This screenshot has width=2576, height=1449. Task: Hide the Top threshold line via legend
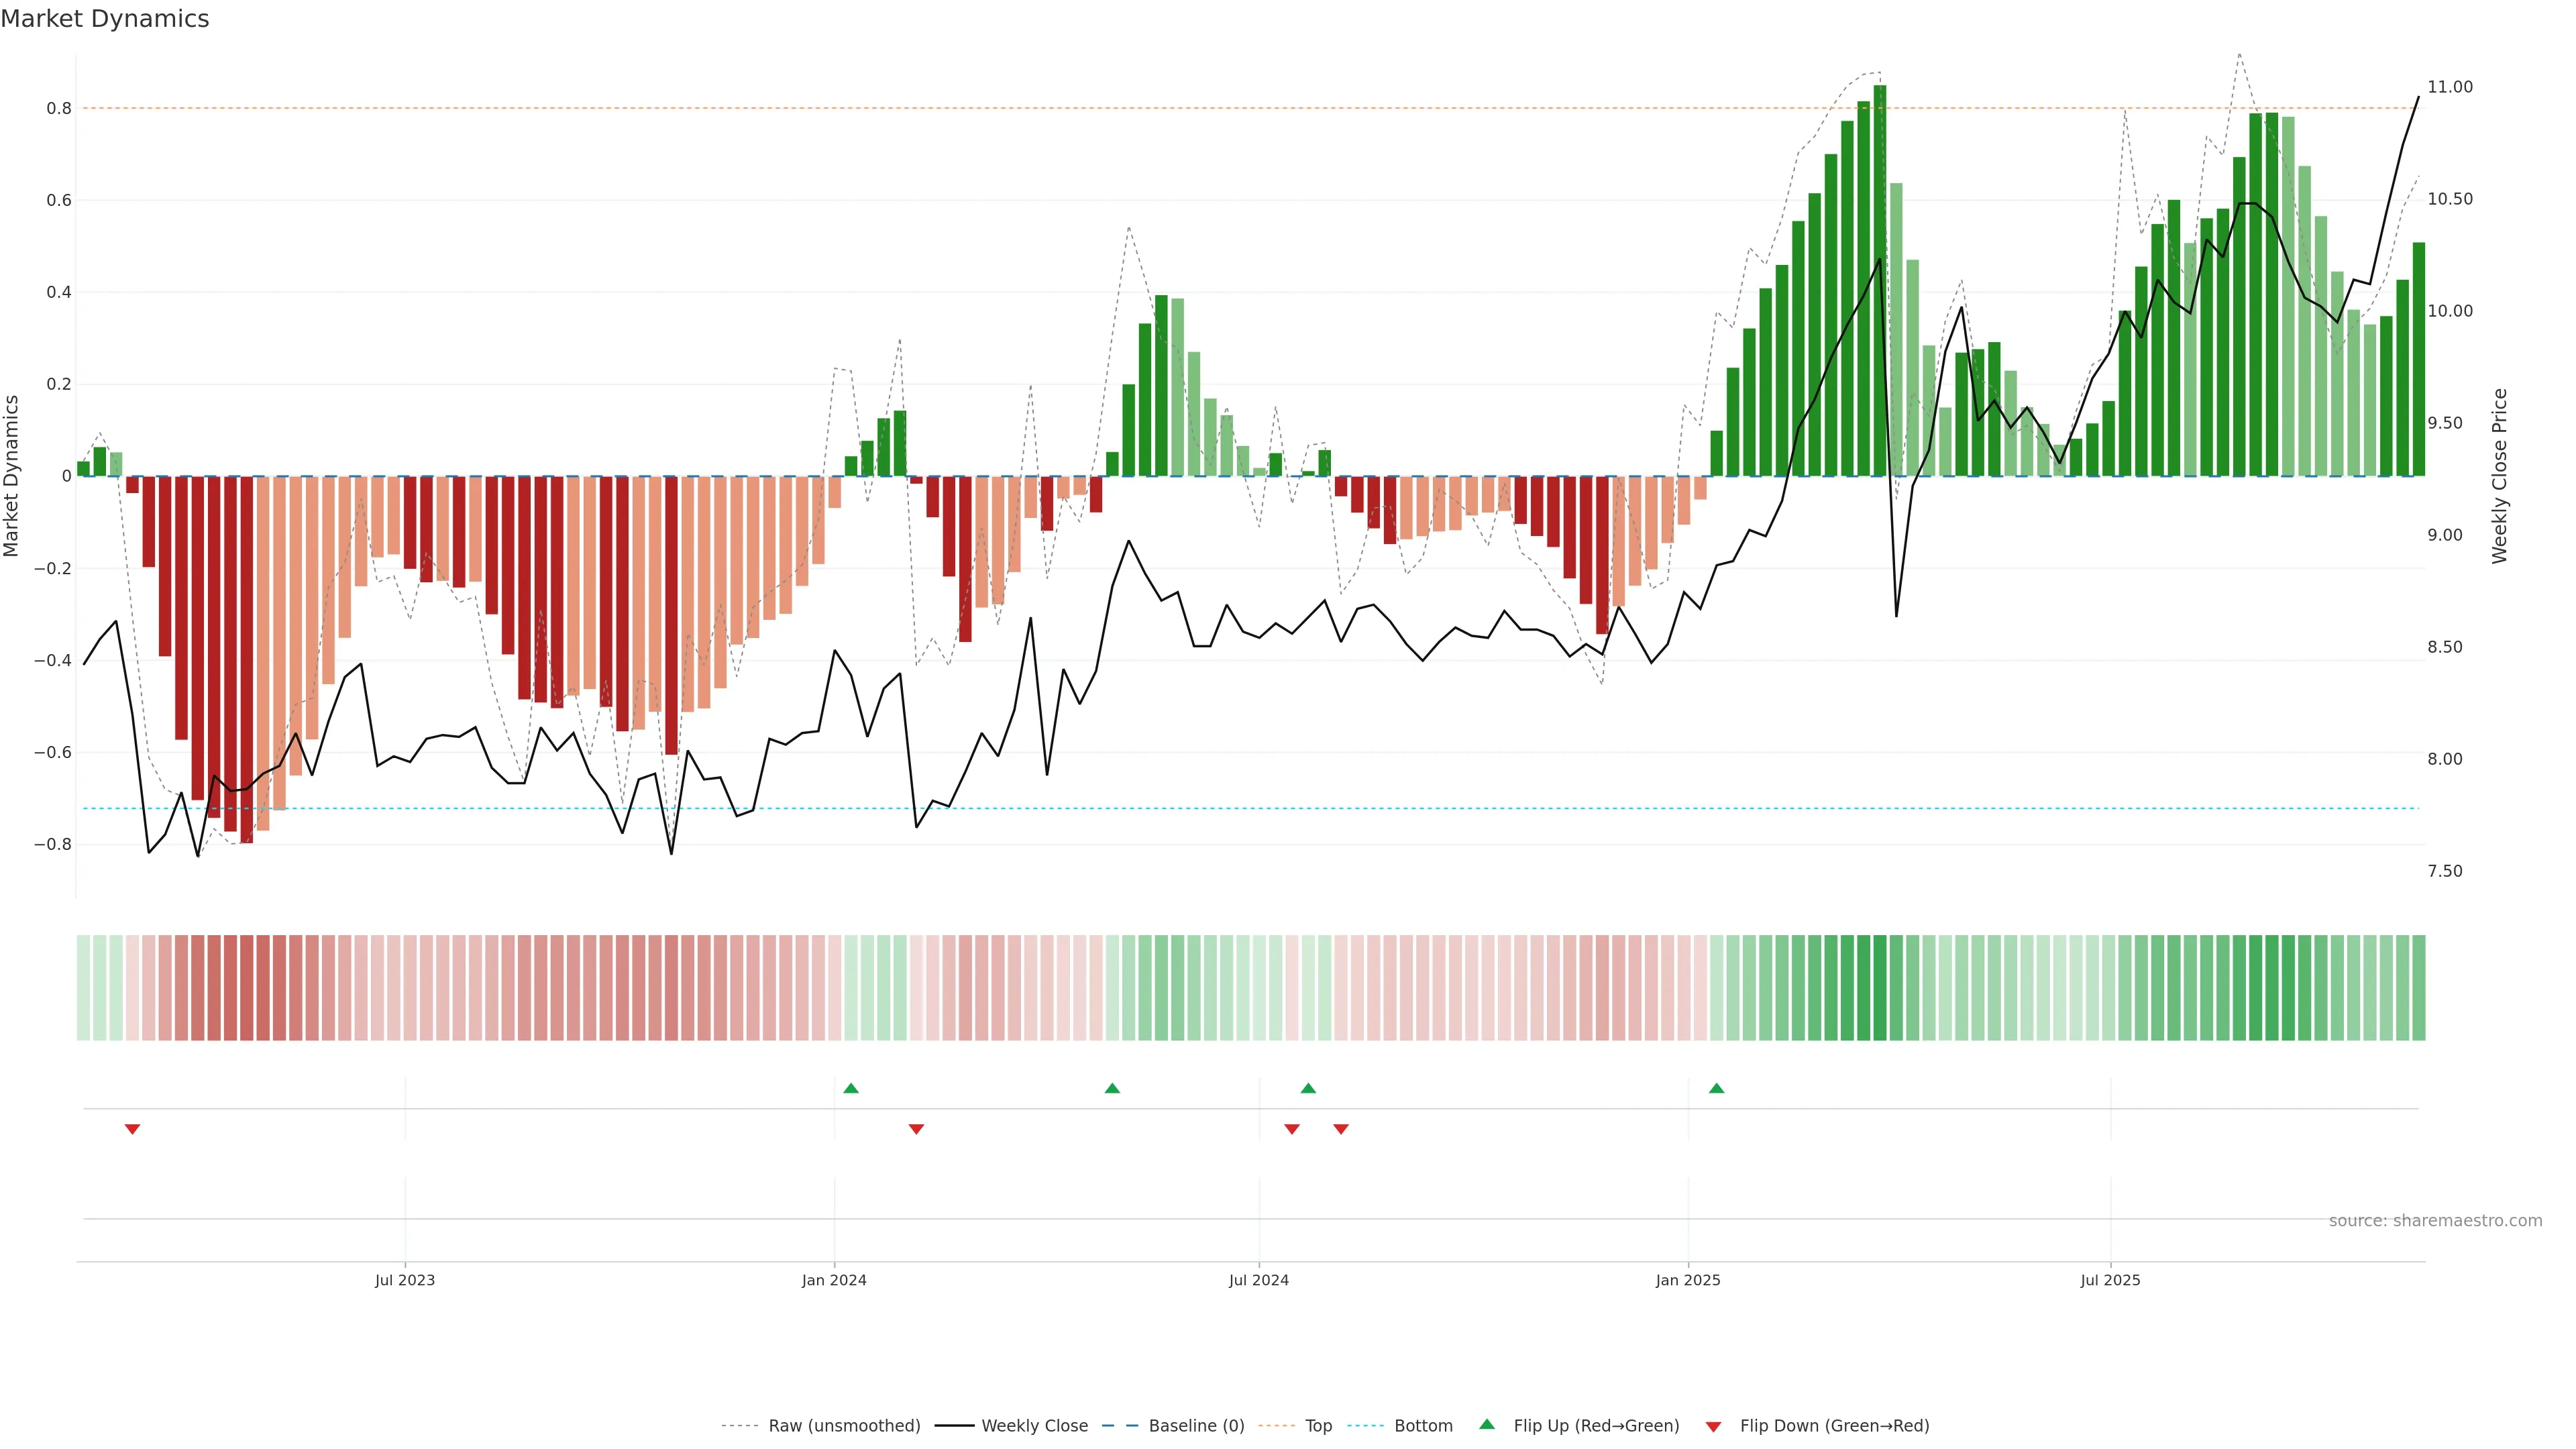[x=1318, y=1426]
